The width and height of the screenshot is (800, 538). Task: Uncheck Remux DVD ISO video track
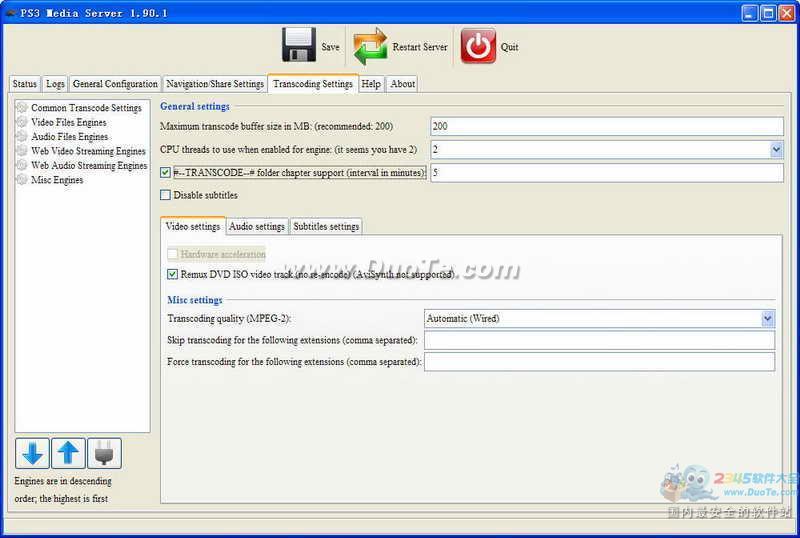pos(172,274)
